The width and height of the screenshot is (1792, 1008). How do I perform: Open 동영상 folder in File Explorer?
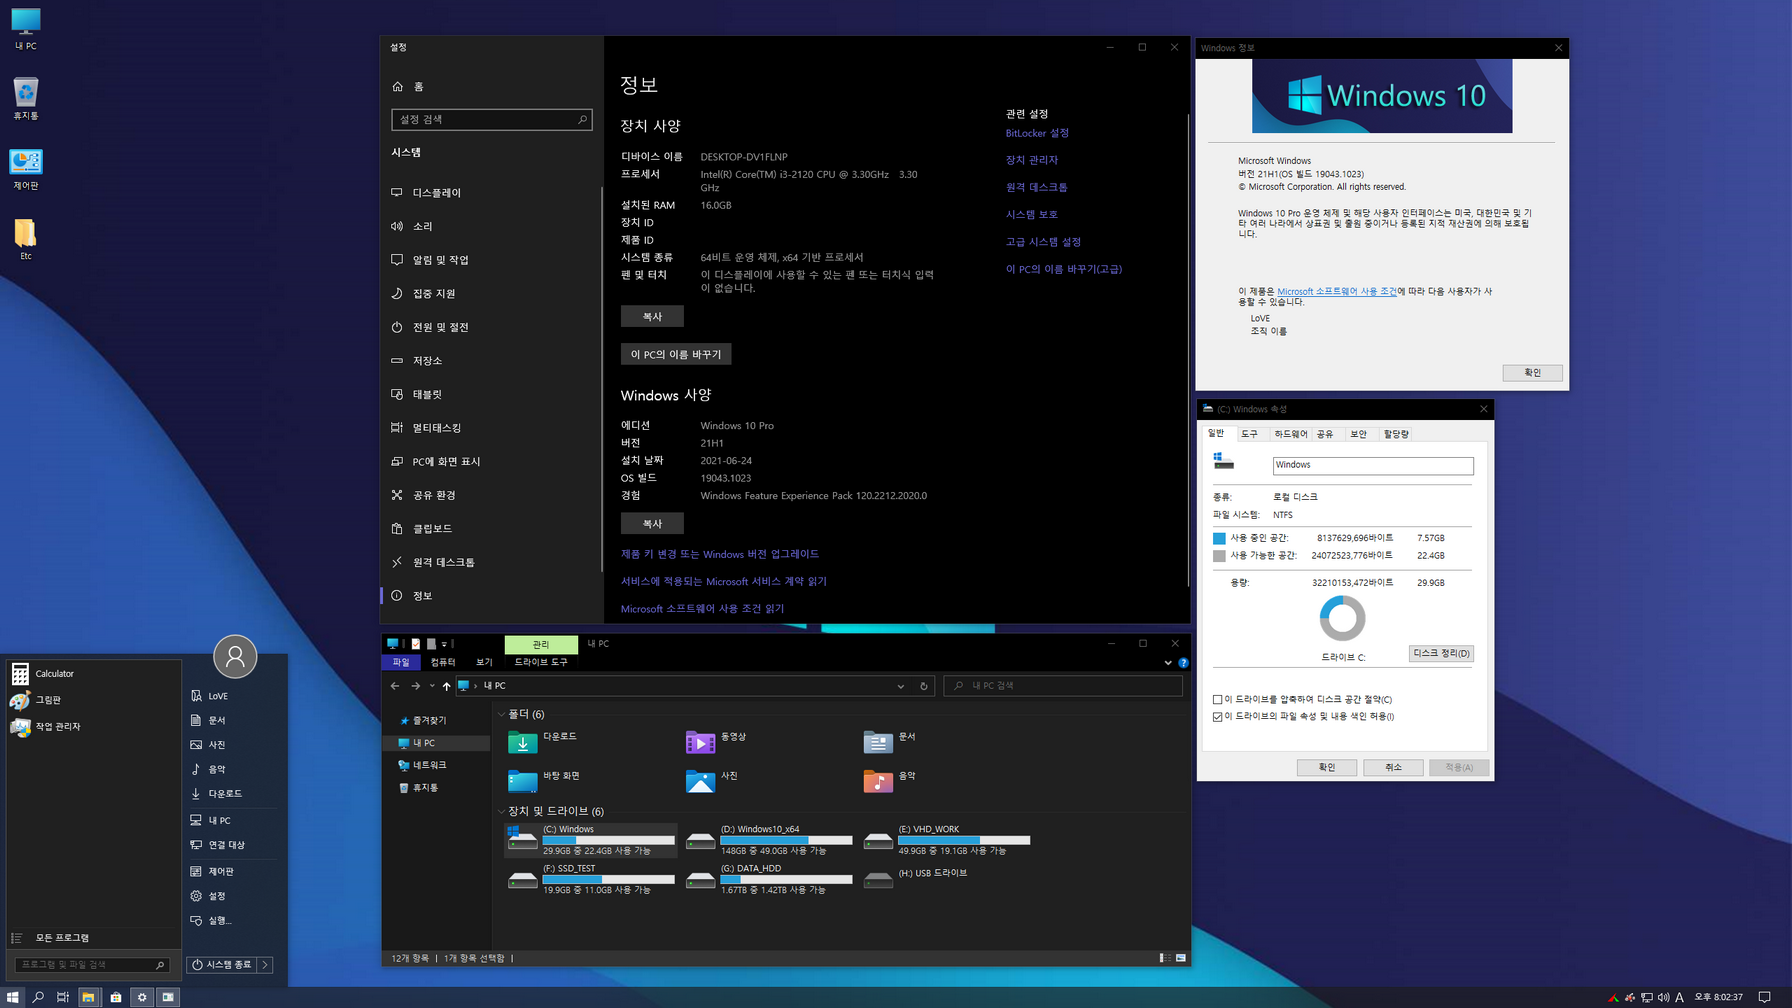point(716,741)
